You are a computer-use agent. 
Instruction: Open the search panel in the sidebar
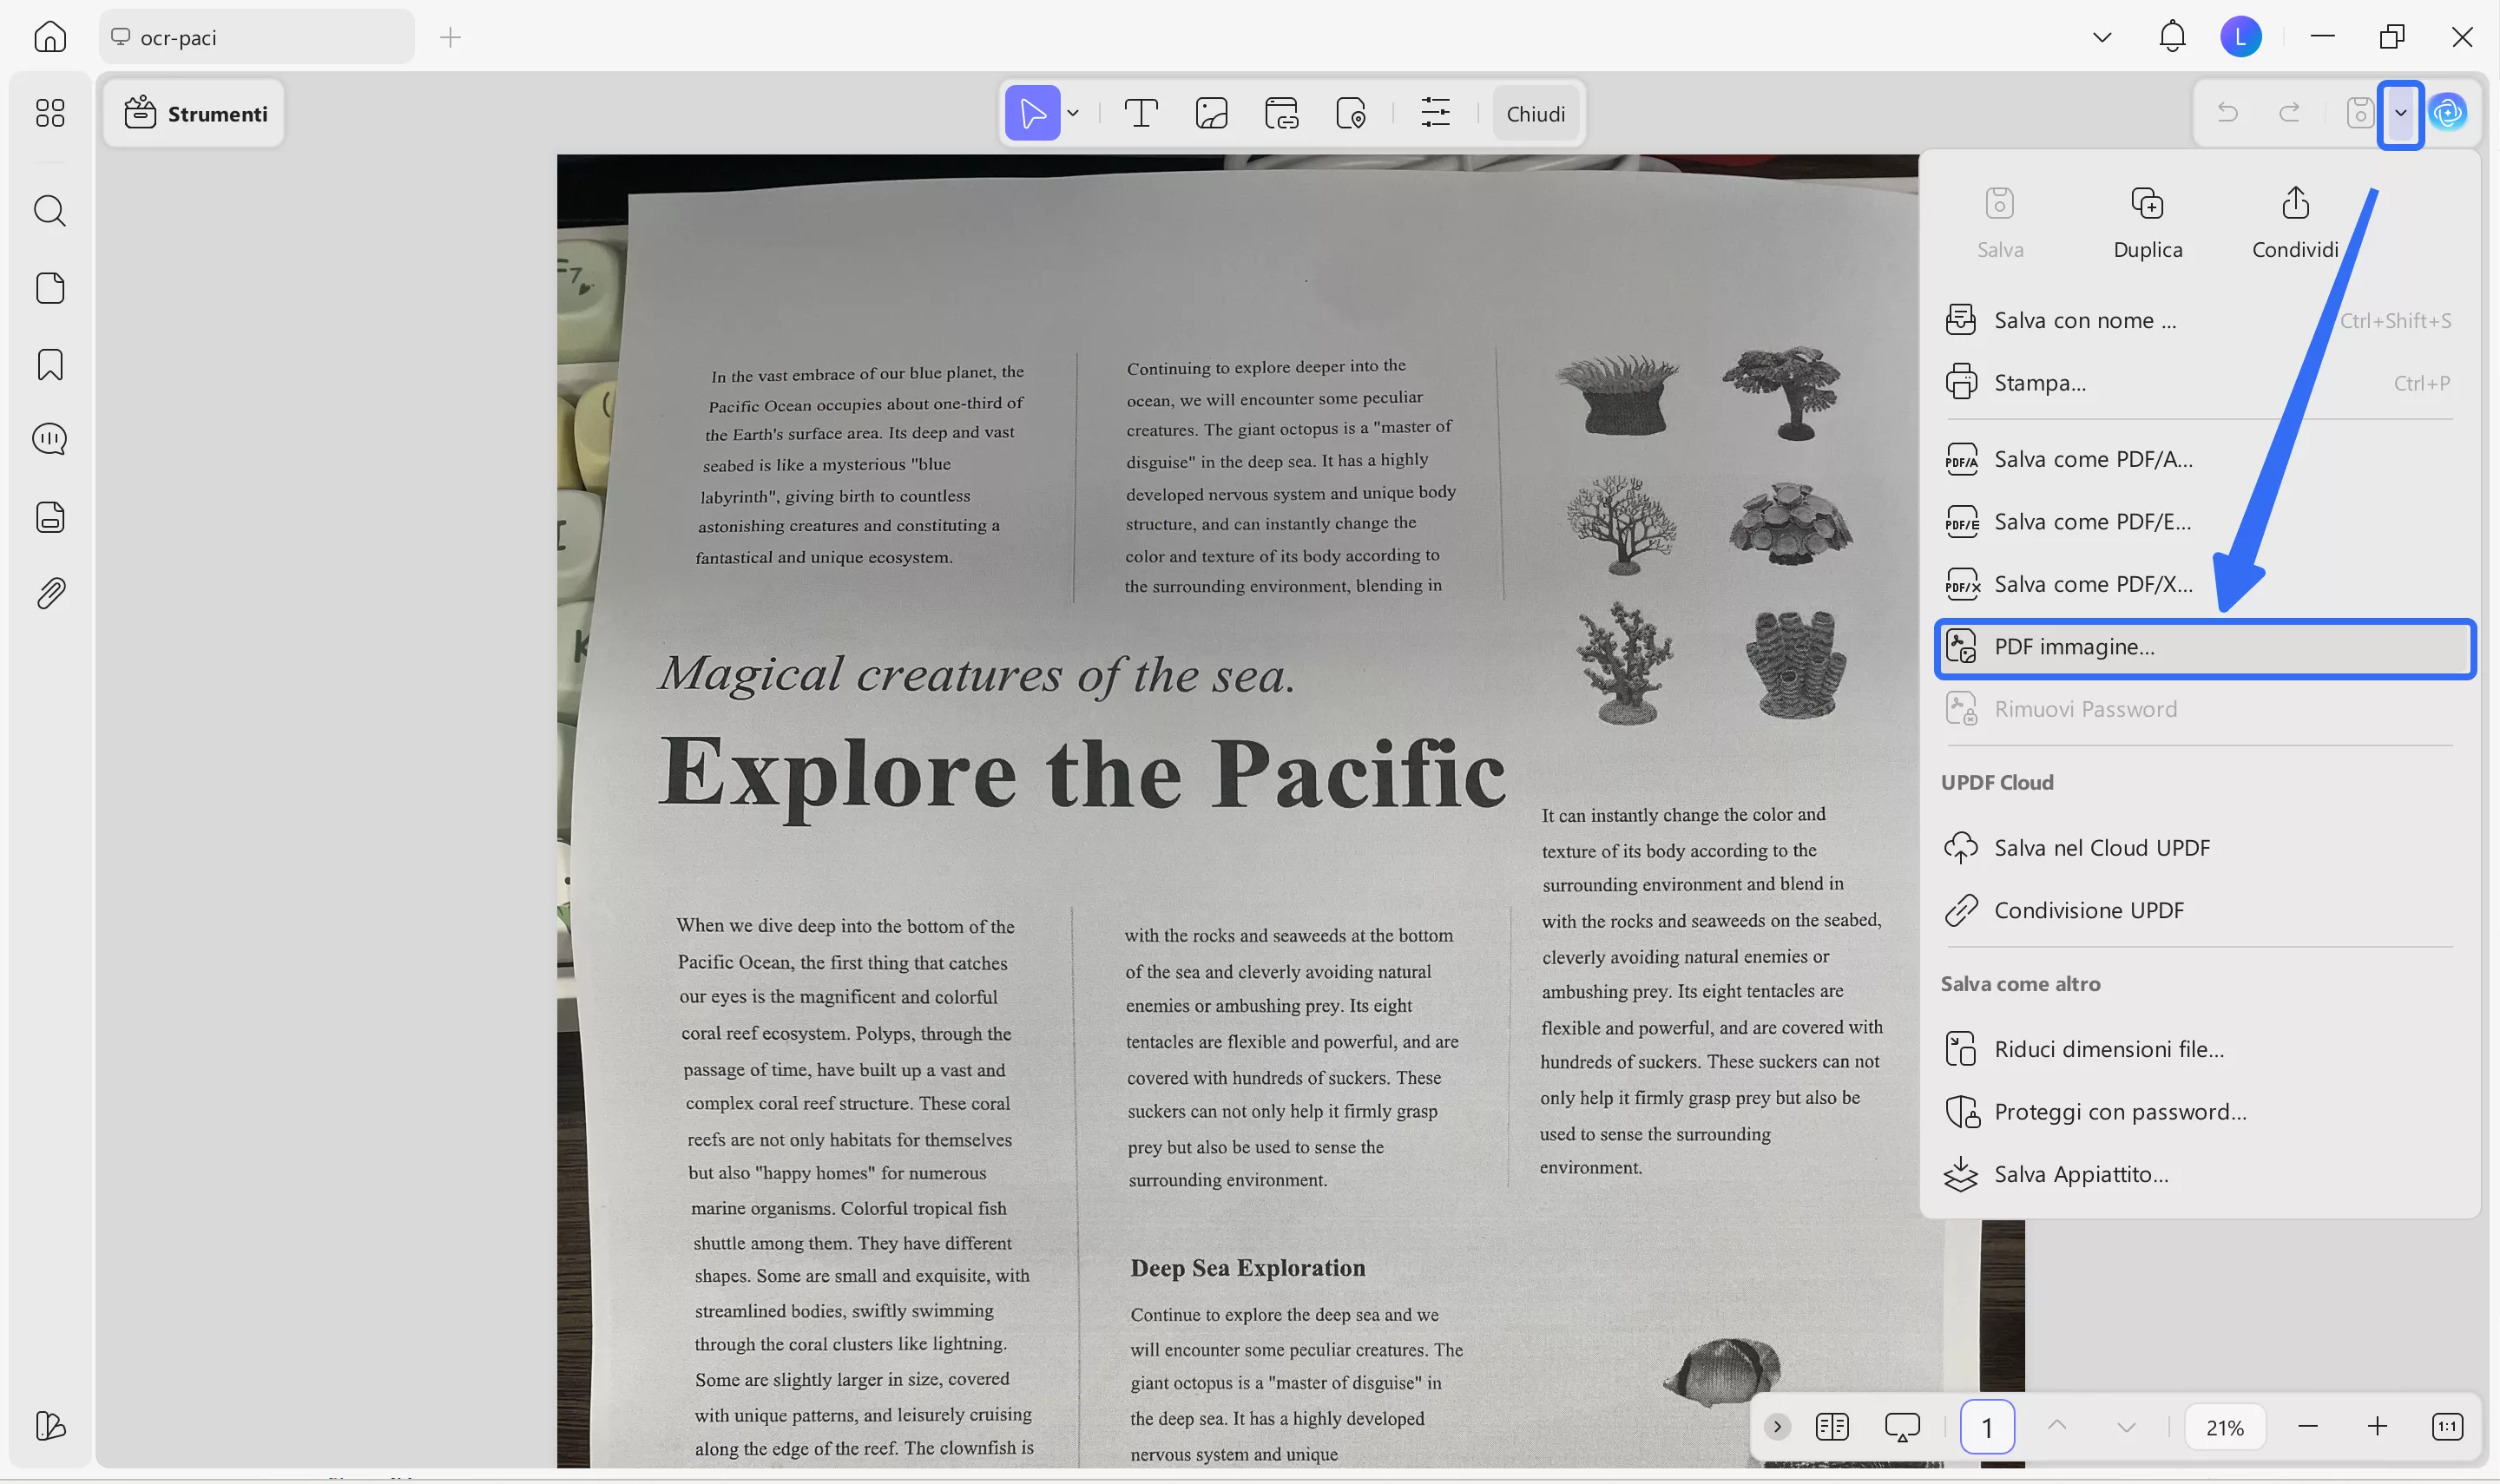click(x=49, y=210)
